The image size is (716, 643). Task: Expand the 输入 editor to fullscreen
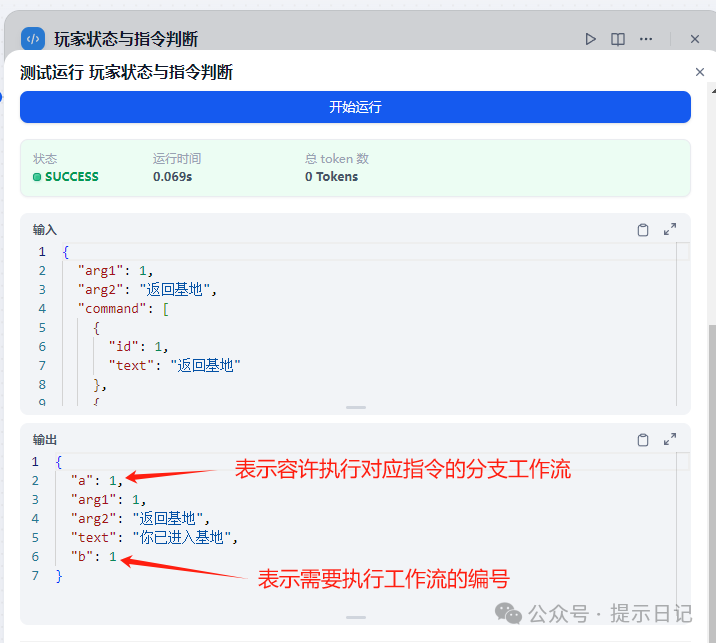[670, 230]
